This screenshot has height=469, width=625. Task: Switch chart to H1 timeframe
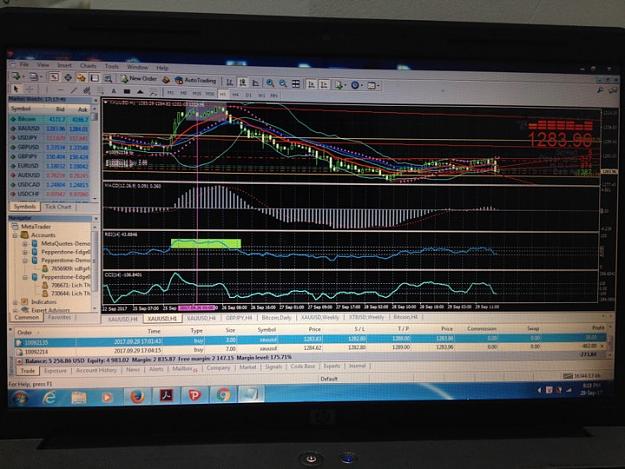coord(222,94)
